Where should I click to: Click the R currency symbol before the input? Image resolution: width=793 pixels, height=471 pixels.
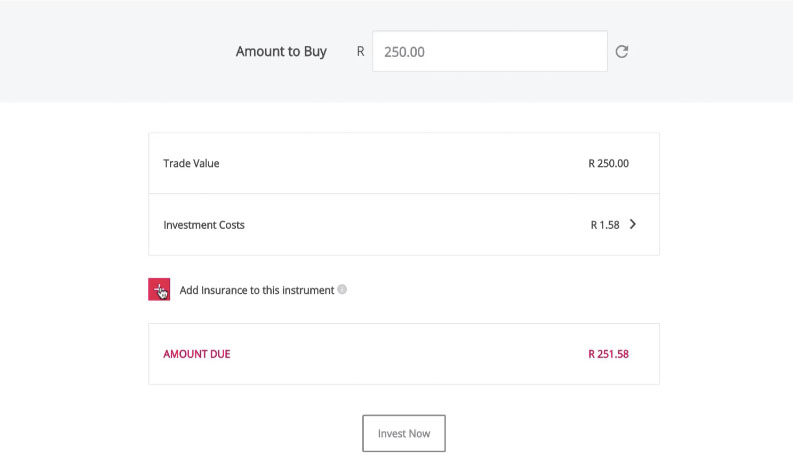click(x=360, y=52)
